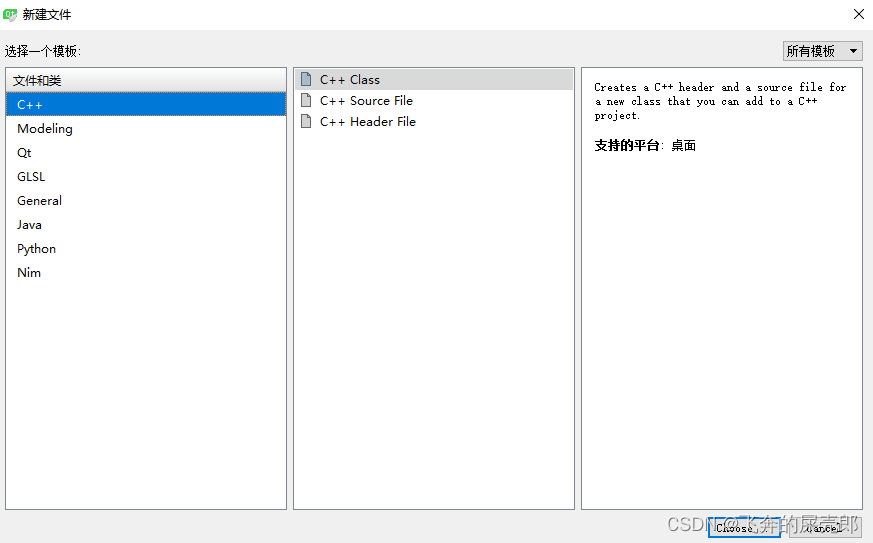
Task: Select the Python category
Action: pyautogui.click(x=146, y=248)
